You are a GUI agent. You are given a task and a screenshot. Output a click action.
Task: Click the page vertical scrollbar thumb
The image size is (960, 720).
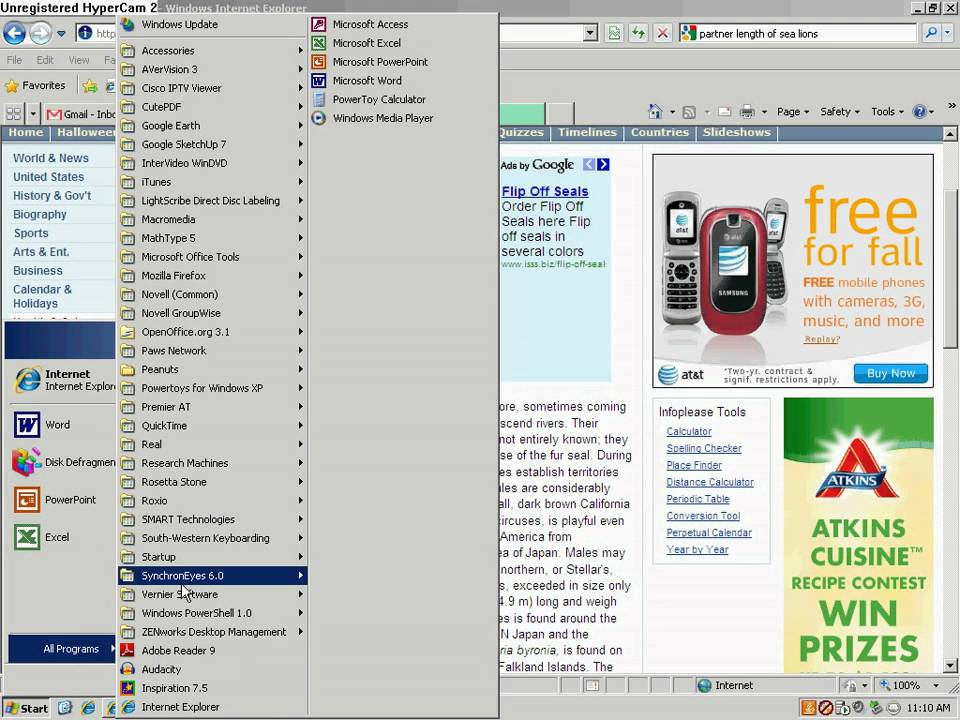[950, 269]
